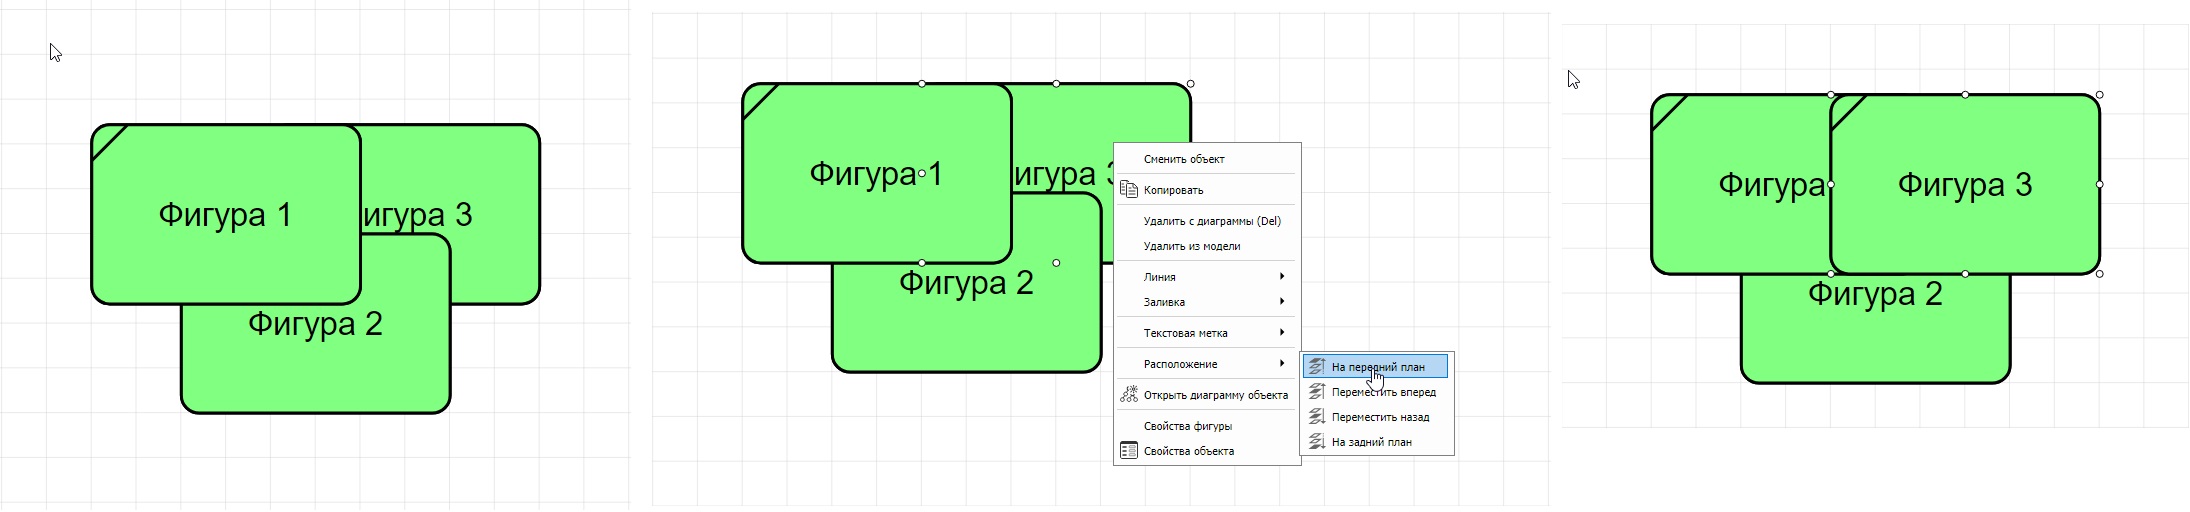Click the Свойства объекта list icon
Screen dimensions: 2190x512
1128,451
